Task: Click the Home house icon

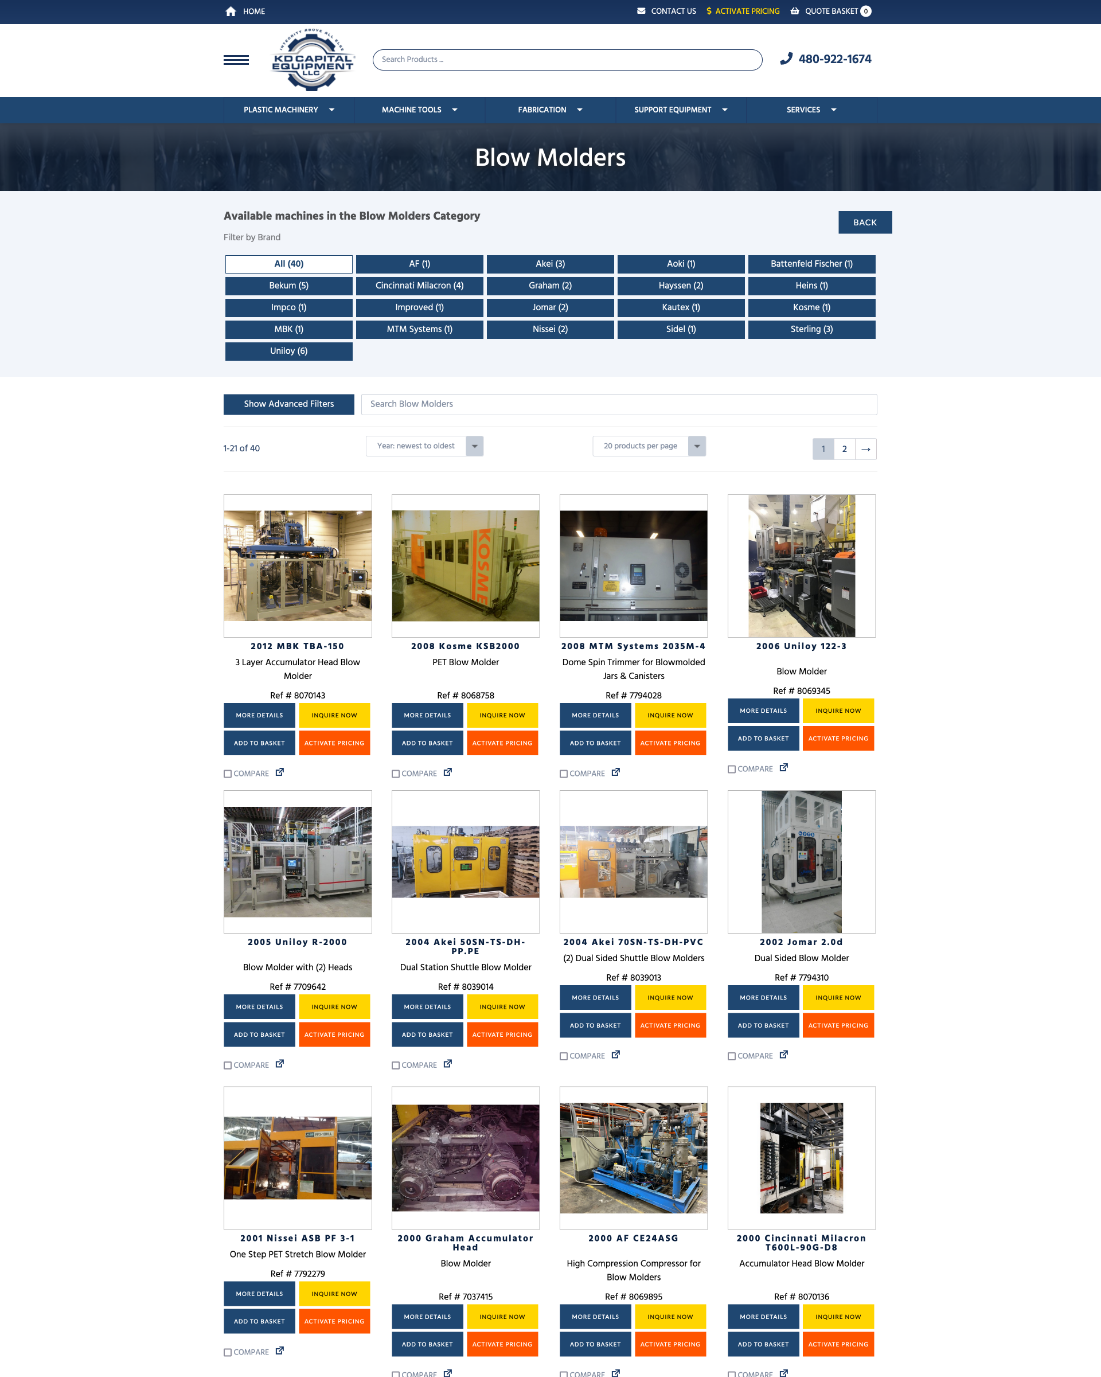Action: 231,11
